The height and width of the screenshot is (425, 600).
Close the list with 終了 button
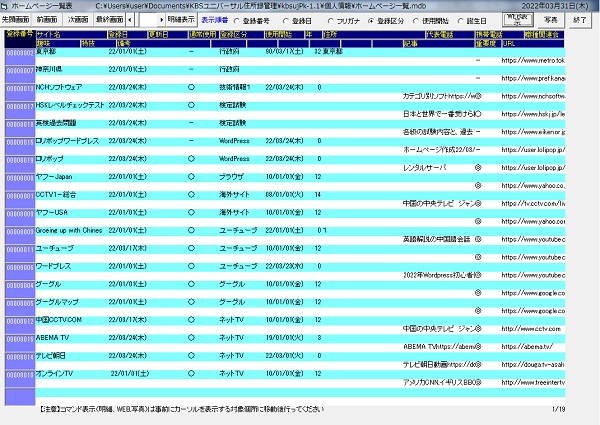(x=579, y=18)
